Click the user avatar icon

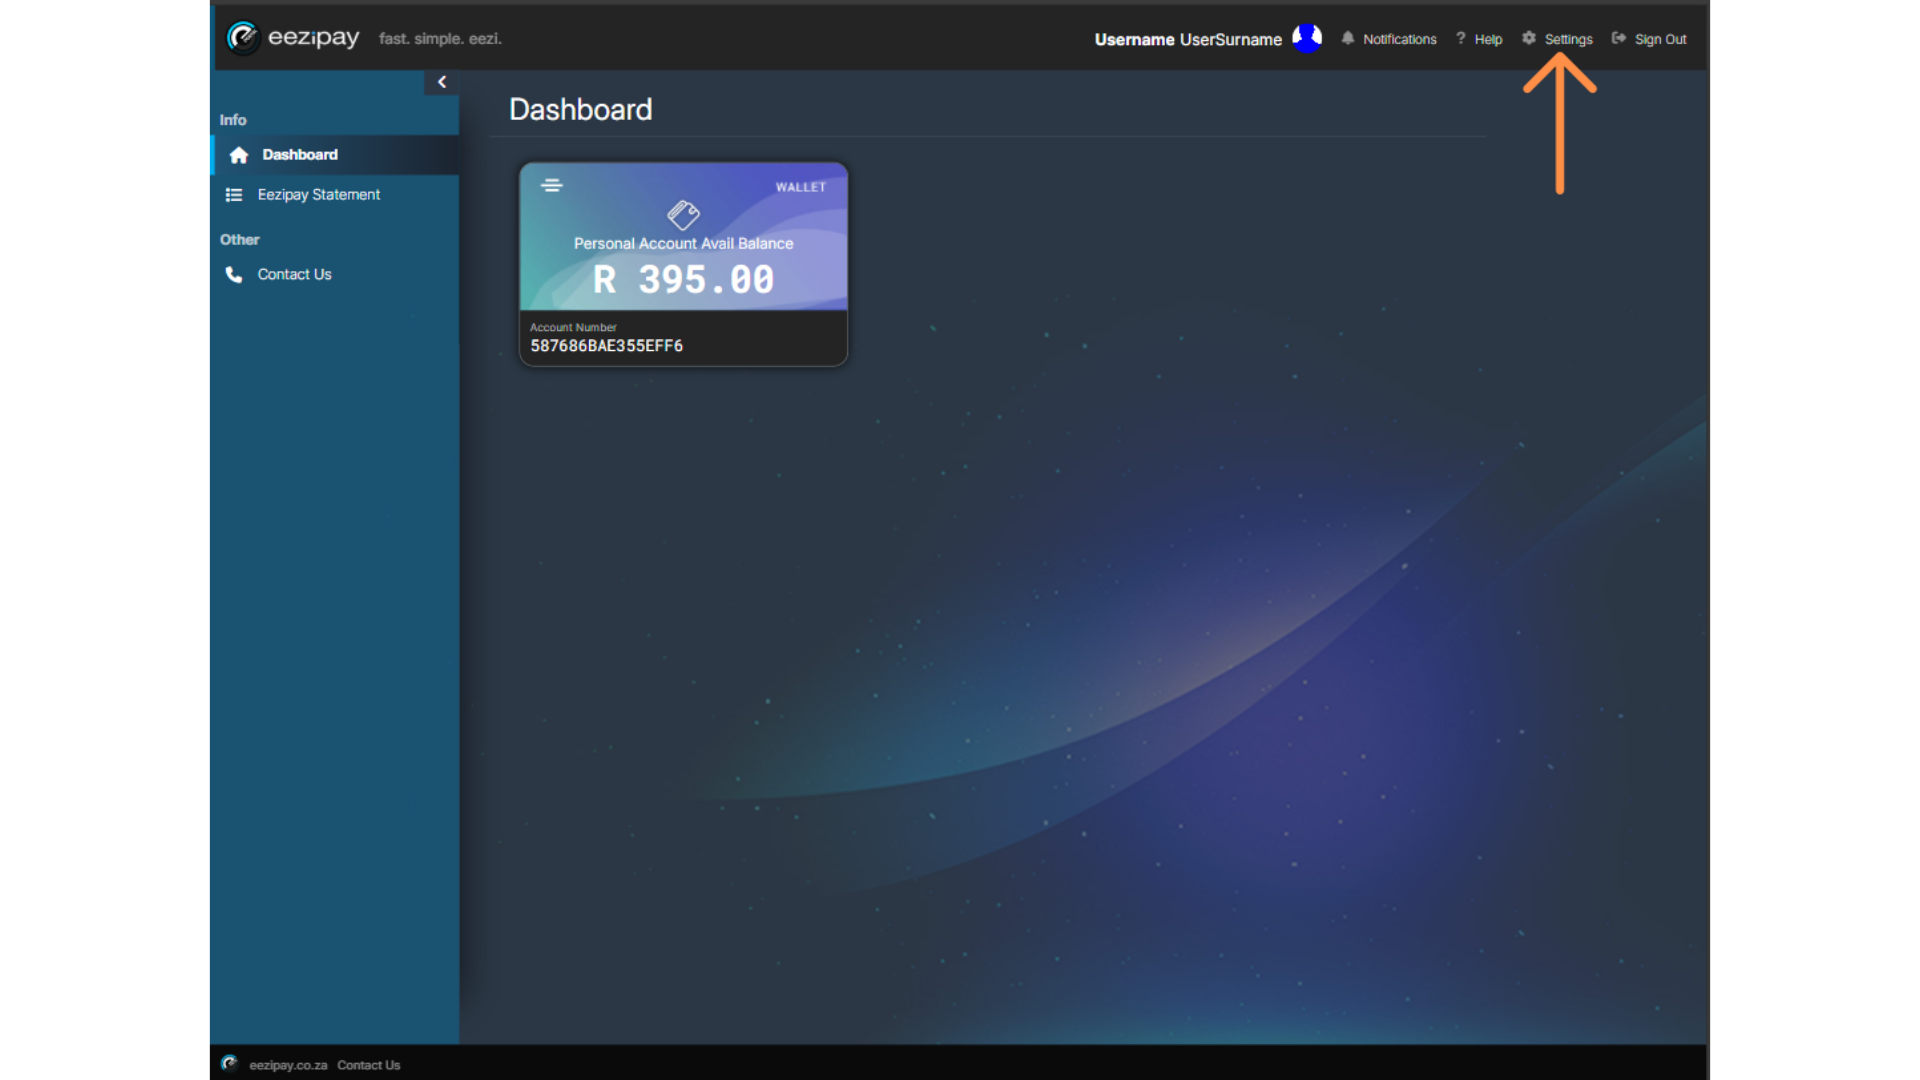point(1307,38)
